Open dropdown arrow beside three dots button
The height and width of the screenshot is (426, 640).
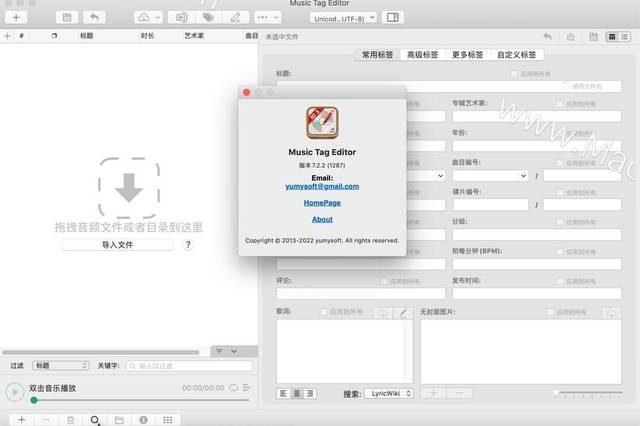(x=276, y=18)
